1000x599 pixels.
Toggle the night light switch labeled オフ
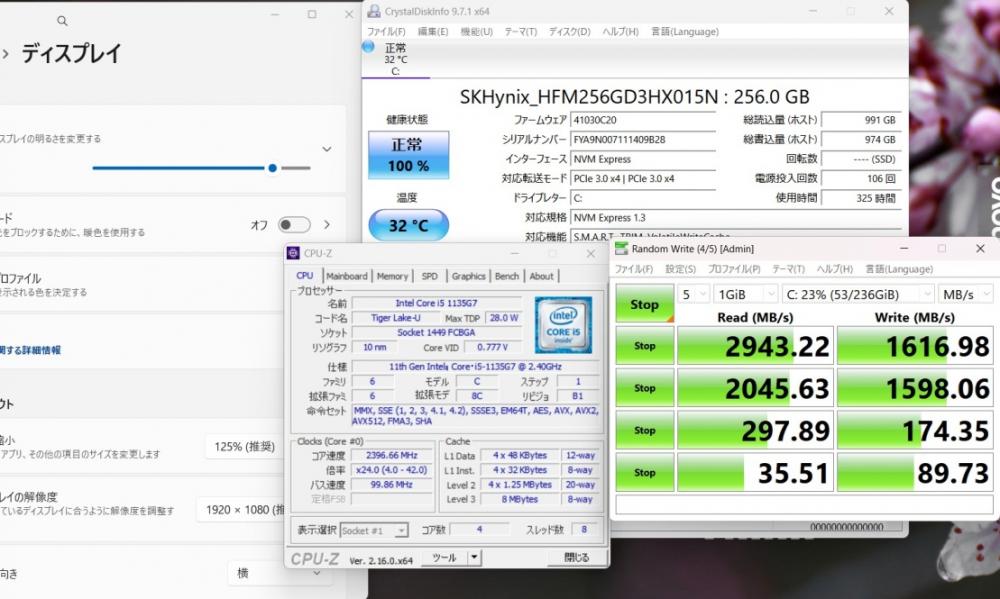click(294, 225)
